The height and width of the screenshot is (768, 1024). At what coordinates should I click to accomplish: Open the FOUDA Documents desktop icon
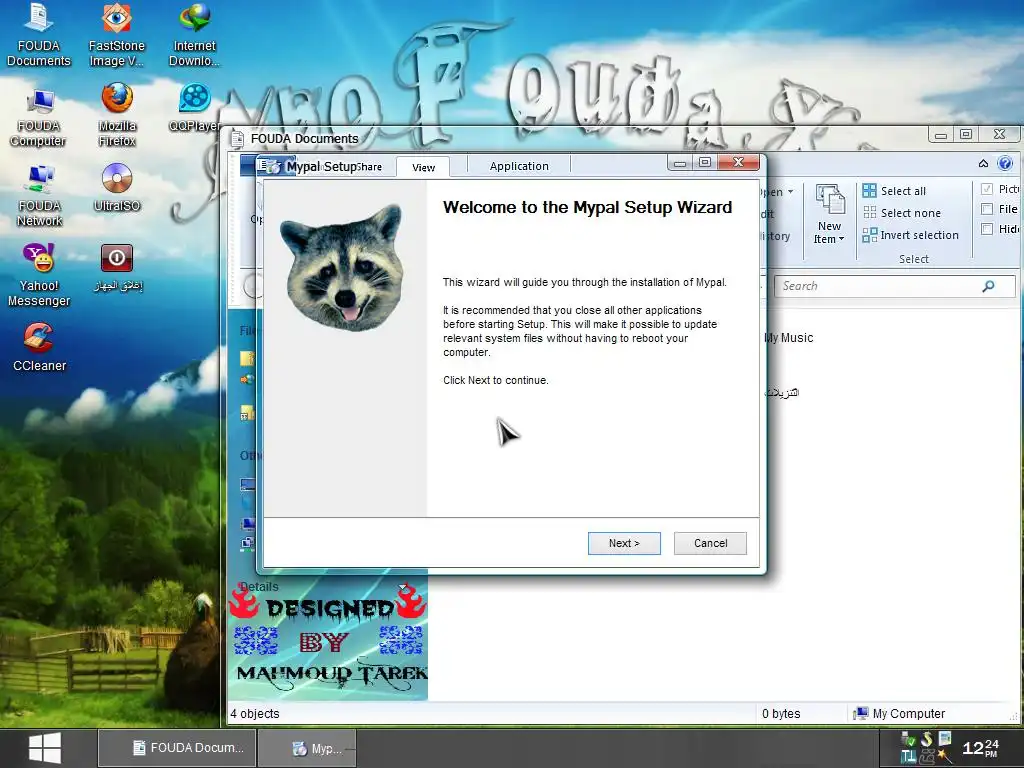[x=39, y=35]
